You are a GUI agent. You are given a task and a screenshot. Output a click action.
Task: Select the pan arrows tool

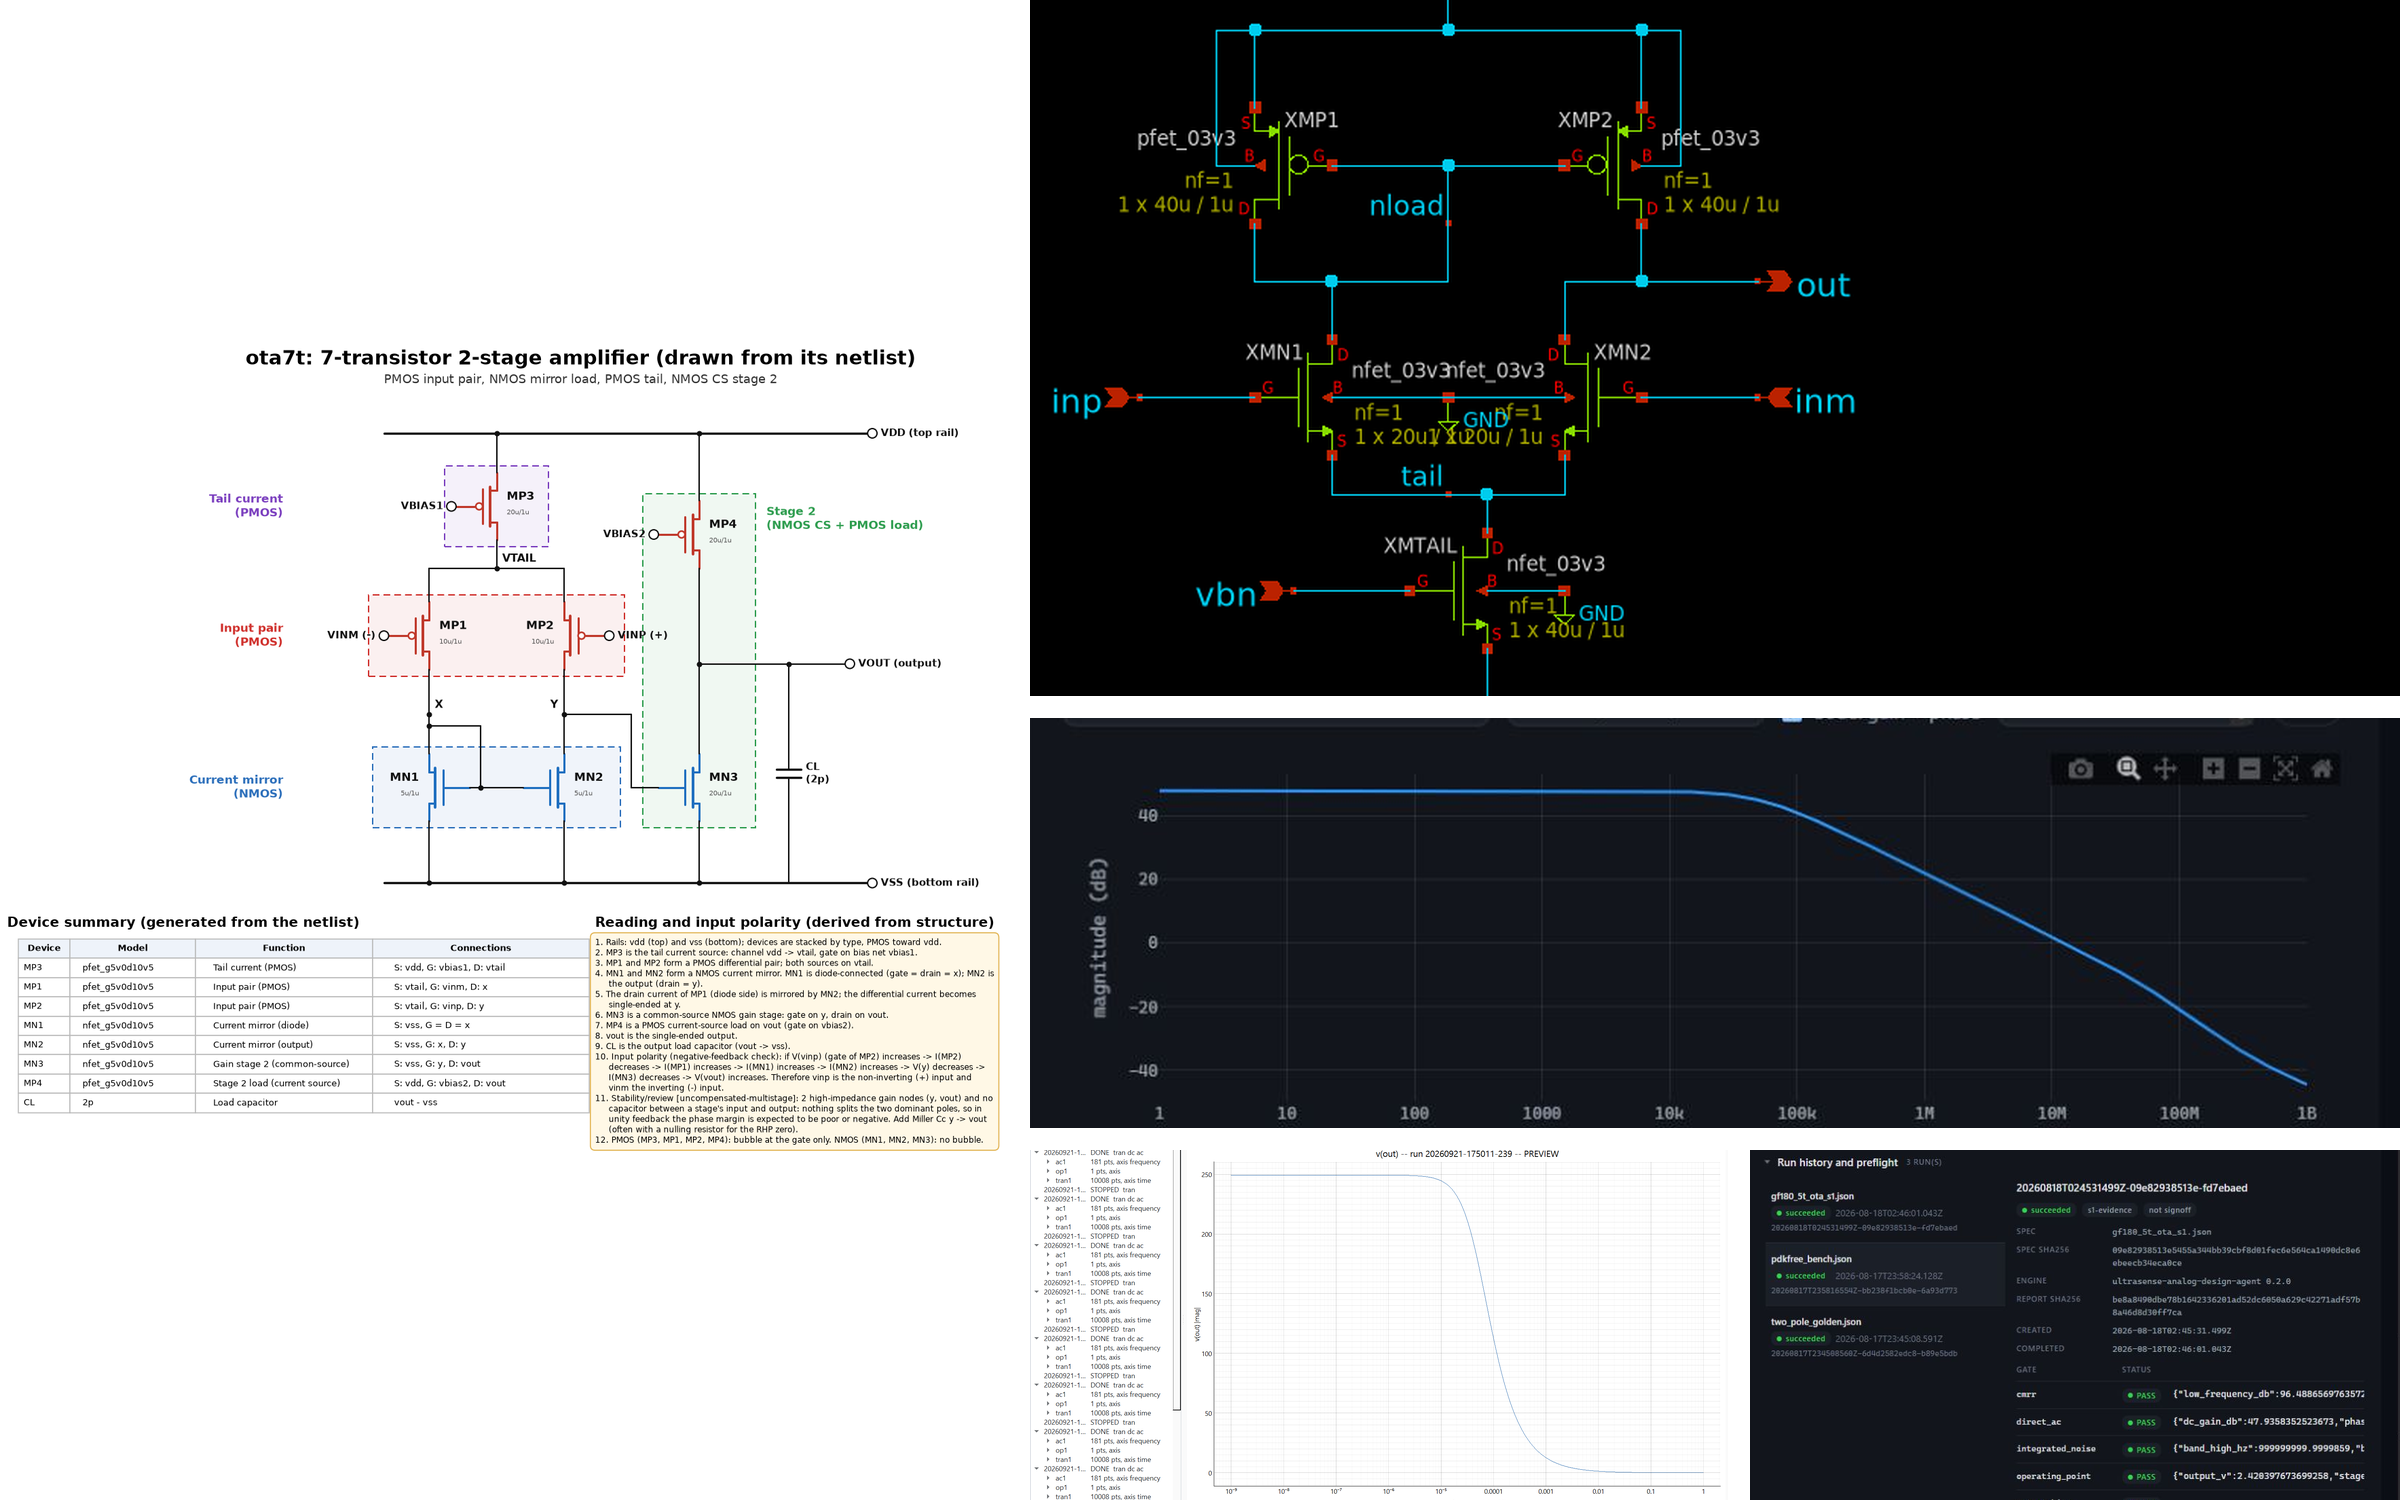(x=2165, y=768)
